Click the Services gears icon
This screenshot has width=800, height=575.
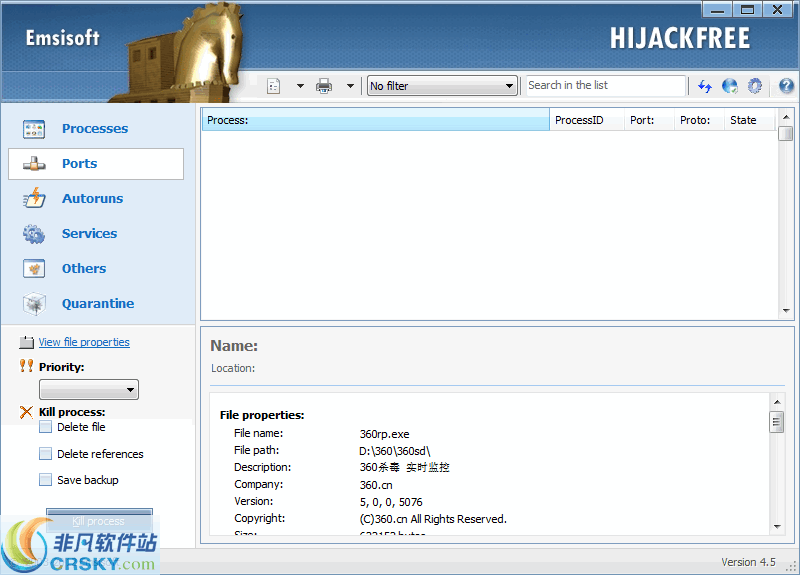click(x=34, y=234)
